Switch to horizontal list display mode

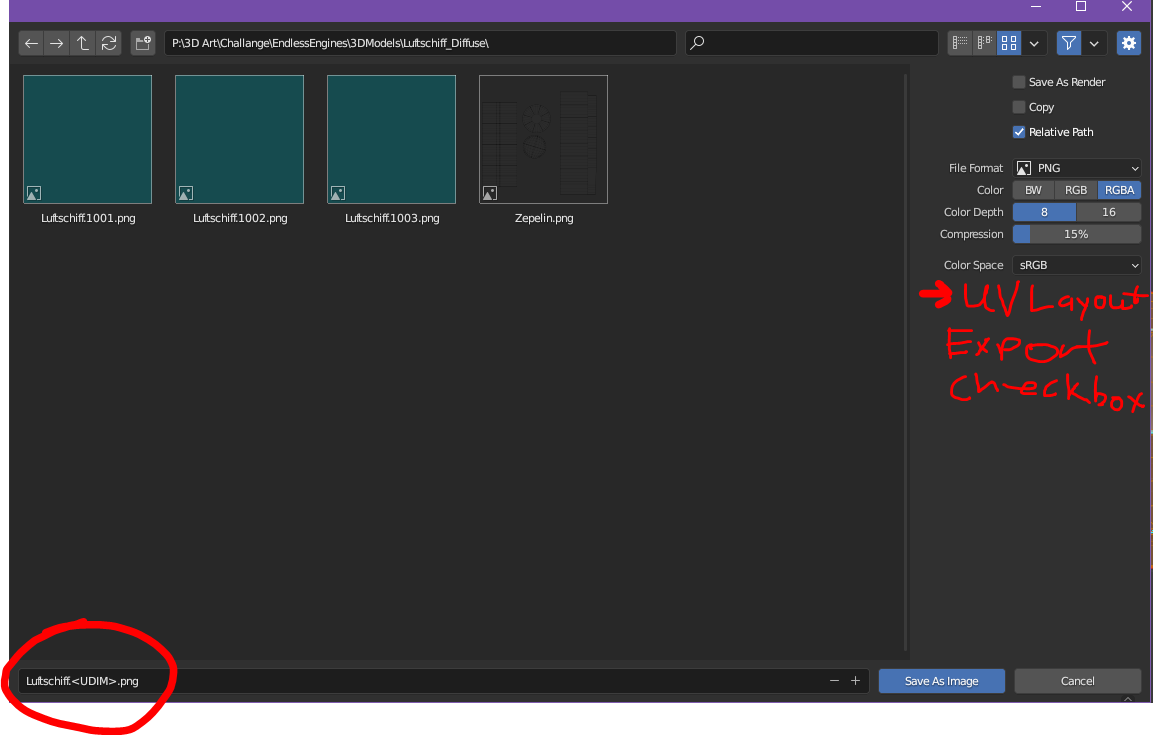point(985,43)
